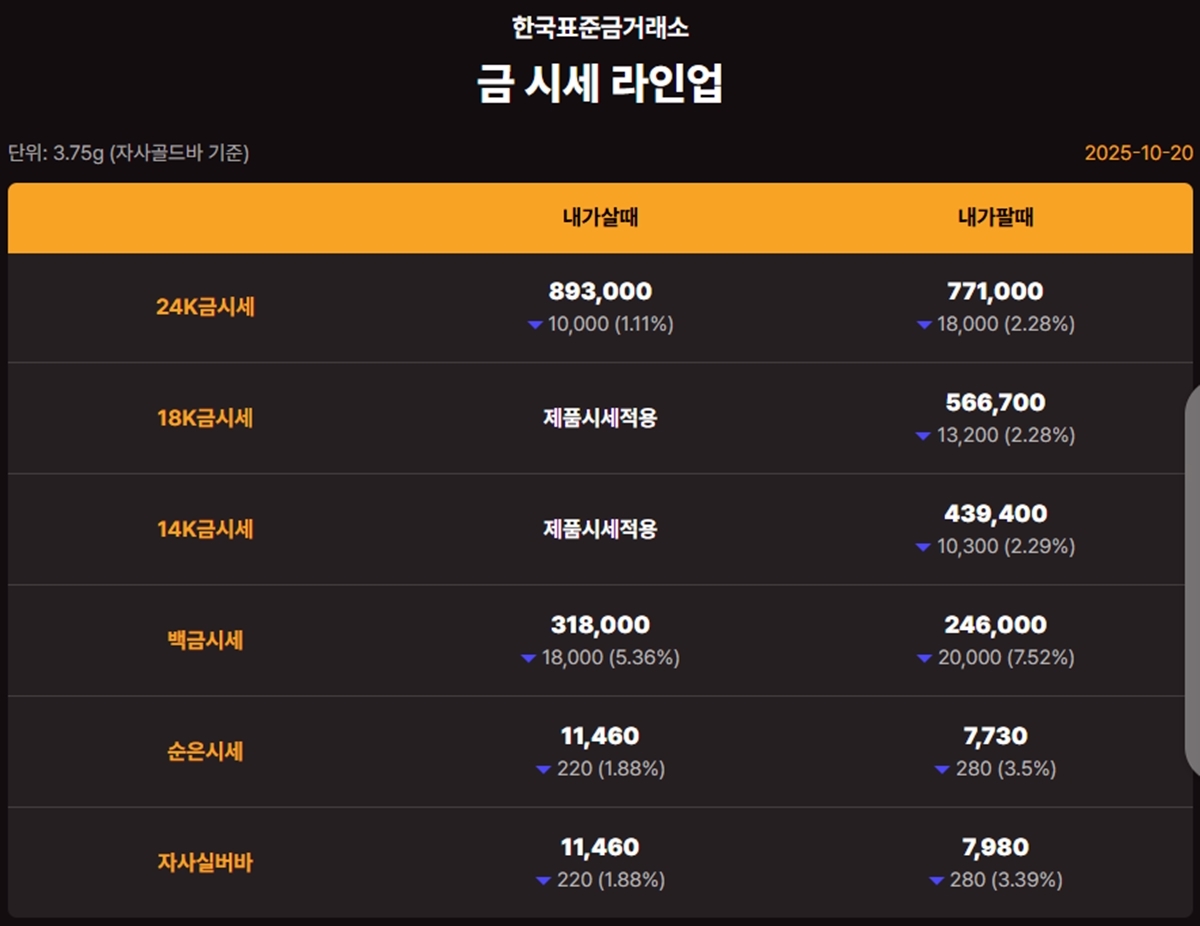Click the down arrow beside 10,300 (2.29%)
1200x926 pixels.
pyautogui.click(x=925, y=547)
